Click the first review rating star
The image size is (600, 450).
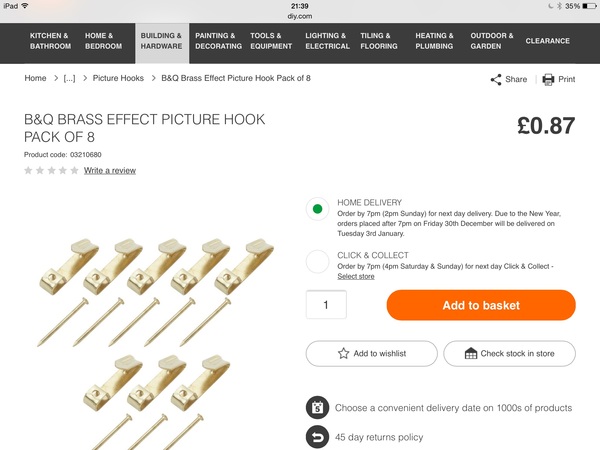[29, 171]
